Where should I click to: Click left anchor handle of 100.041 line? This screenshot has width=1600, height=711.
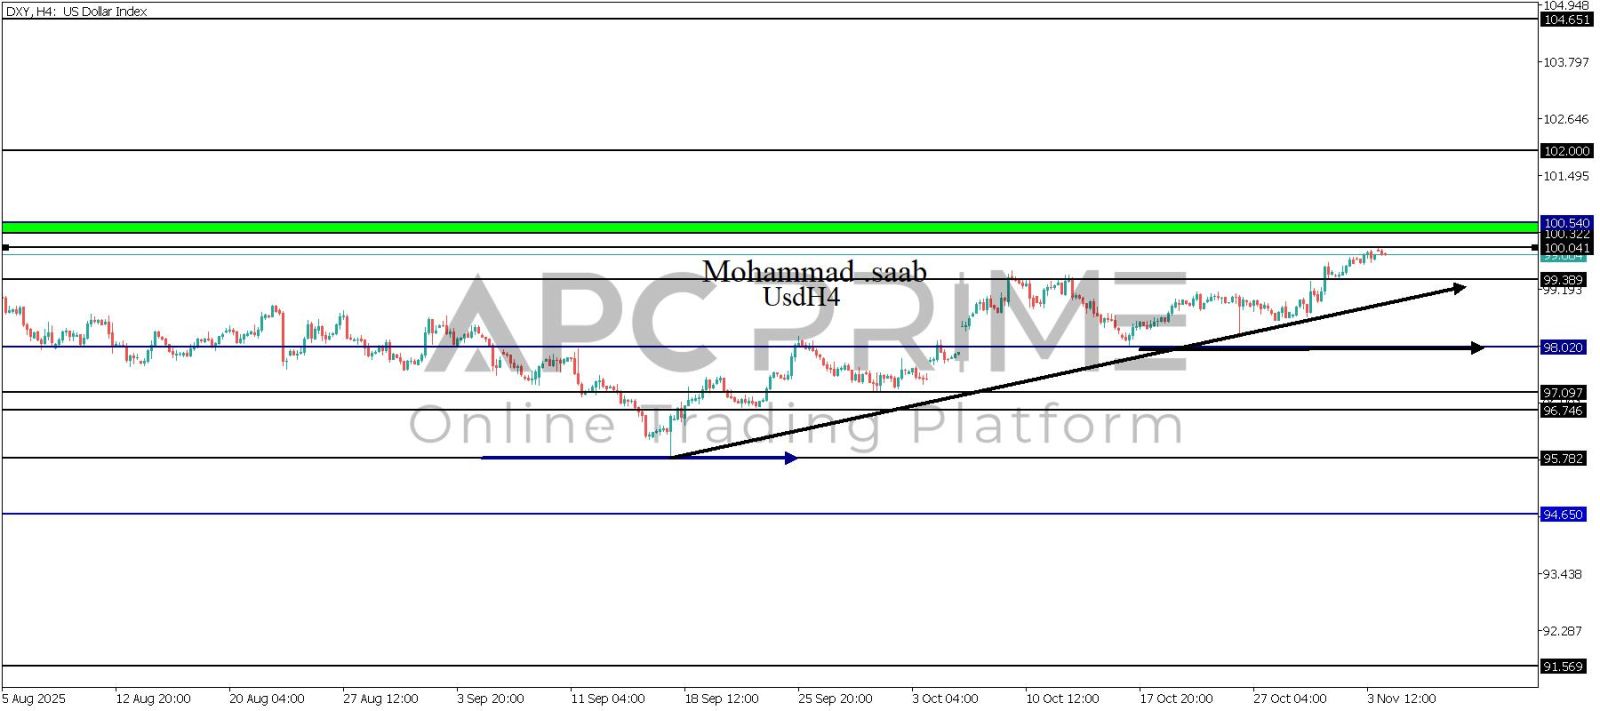click(x=6, y=247)
